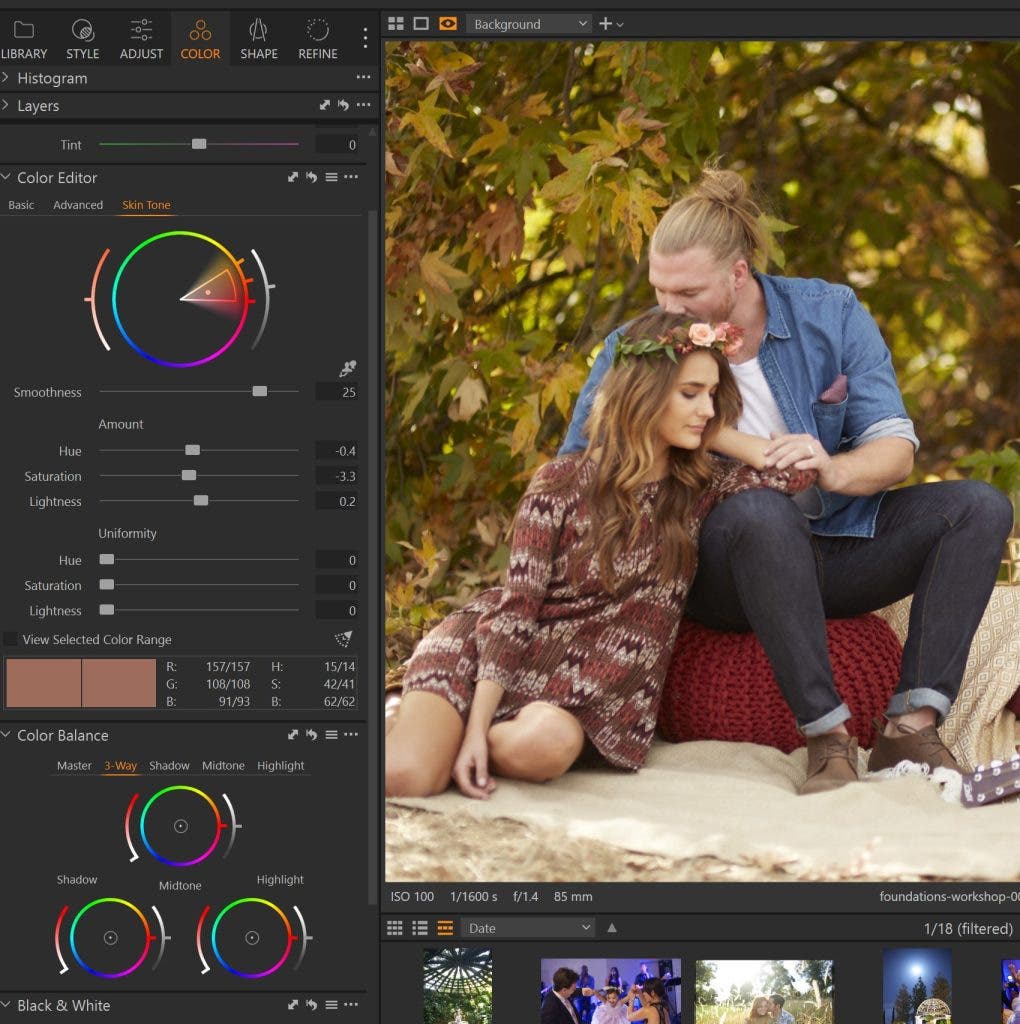Click center of Shadow color wheel
This screenshot has height=1024, width=1020.
coord(110,938)
